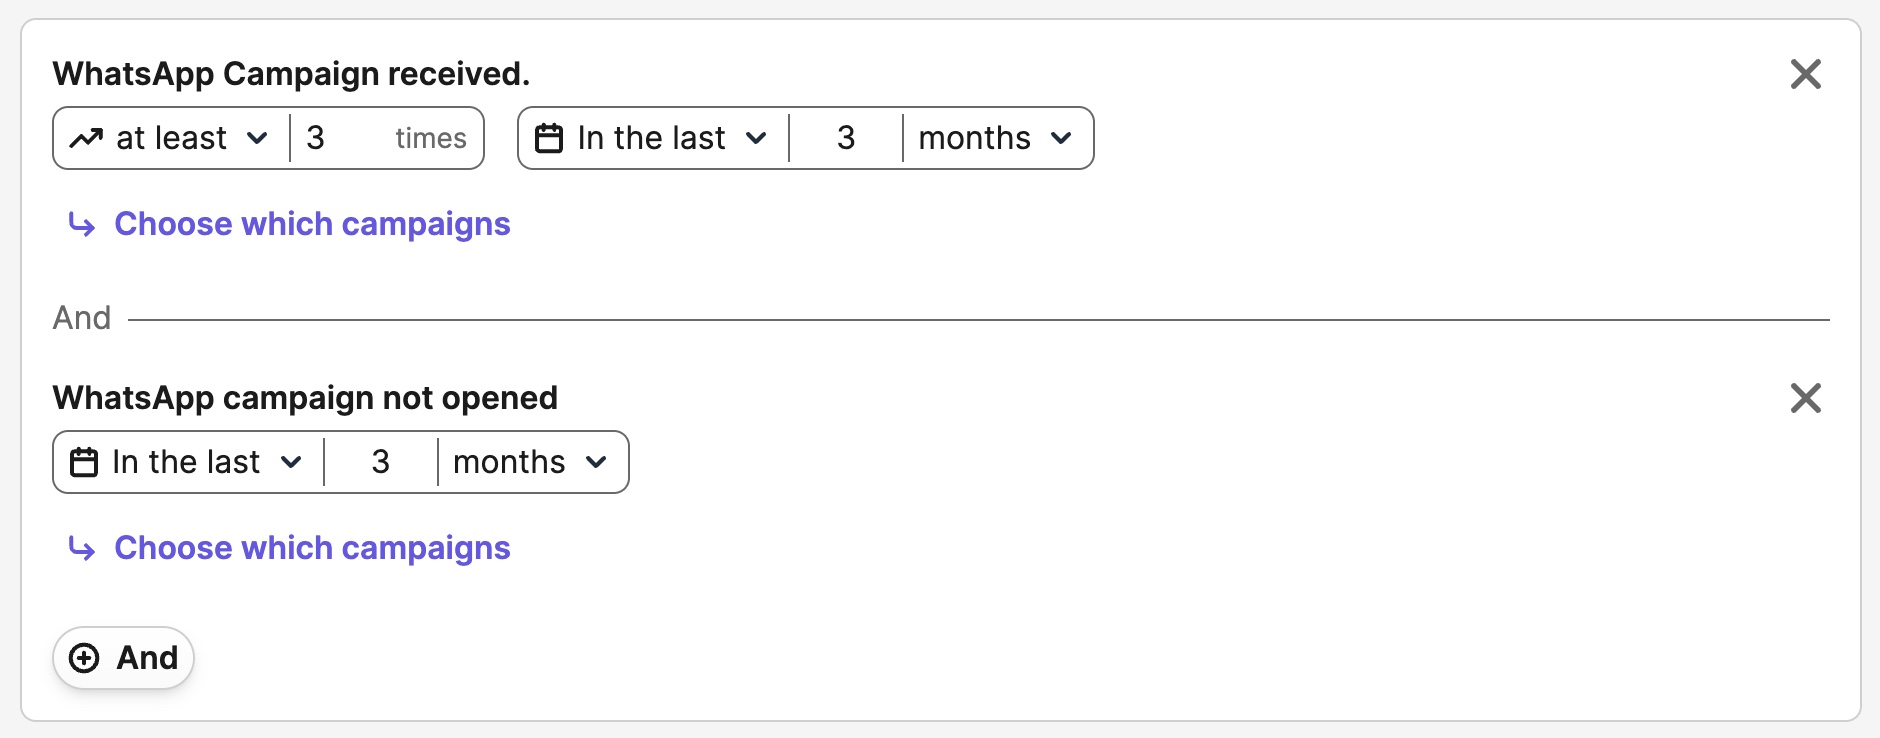This screenshot has width=1880, height=738.
Task: Open In the last dropdown for not opened
Action: [205, 462]
